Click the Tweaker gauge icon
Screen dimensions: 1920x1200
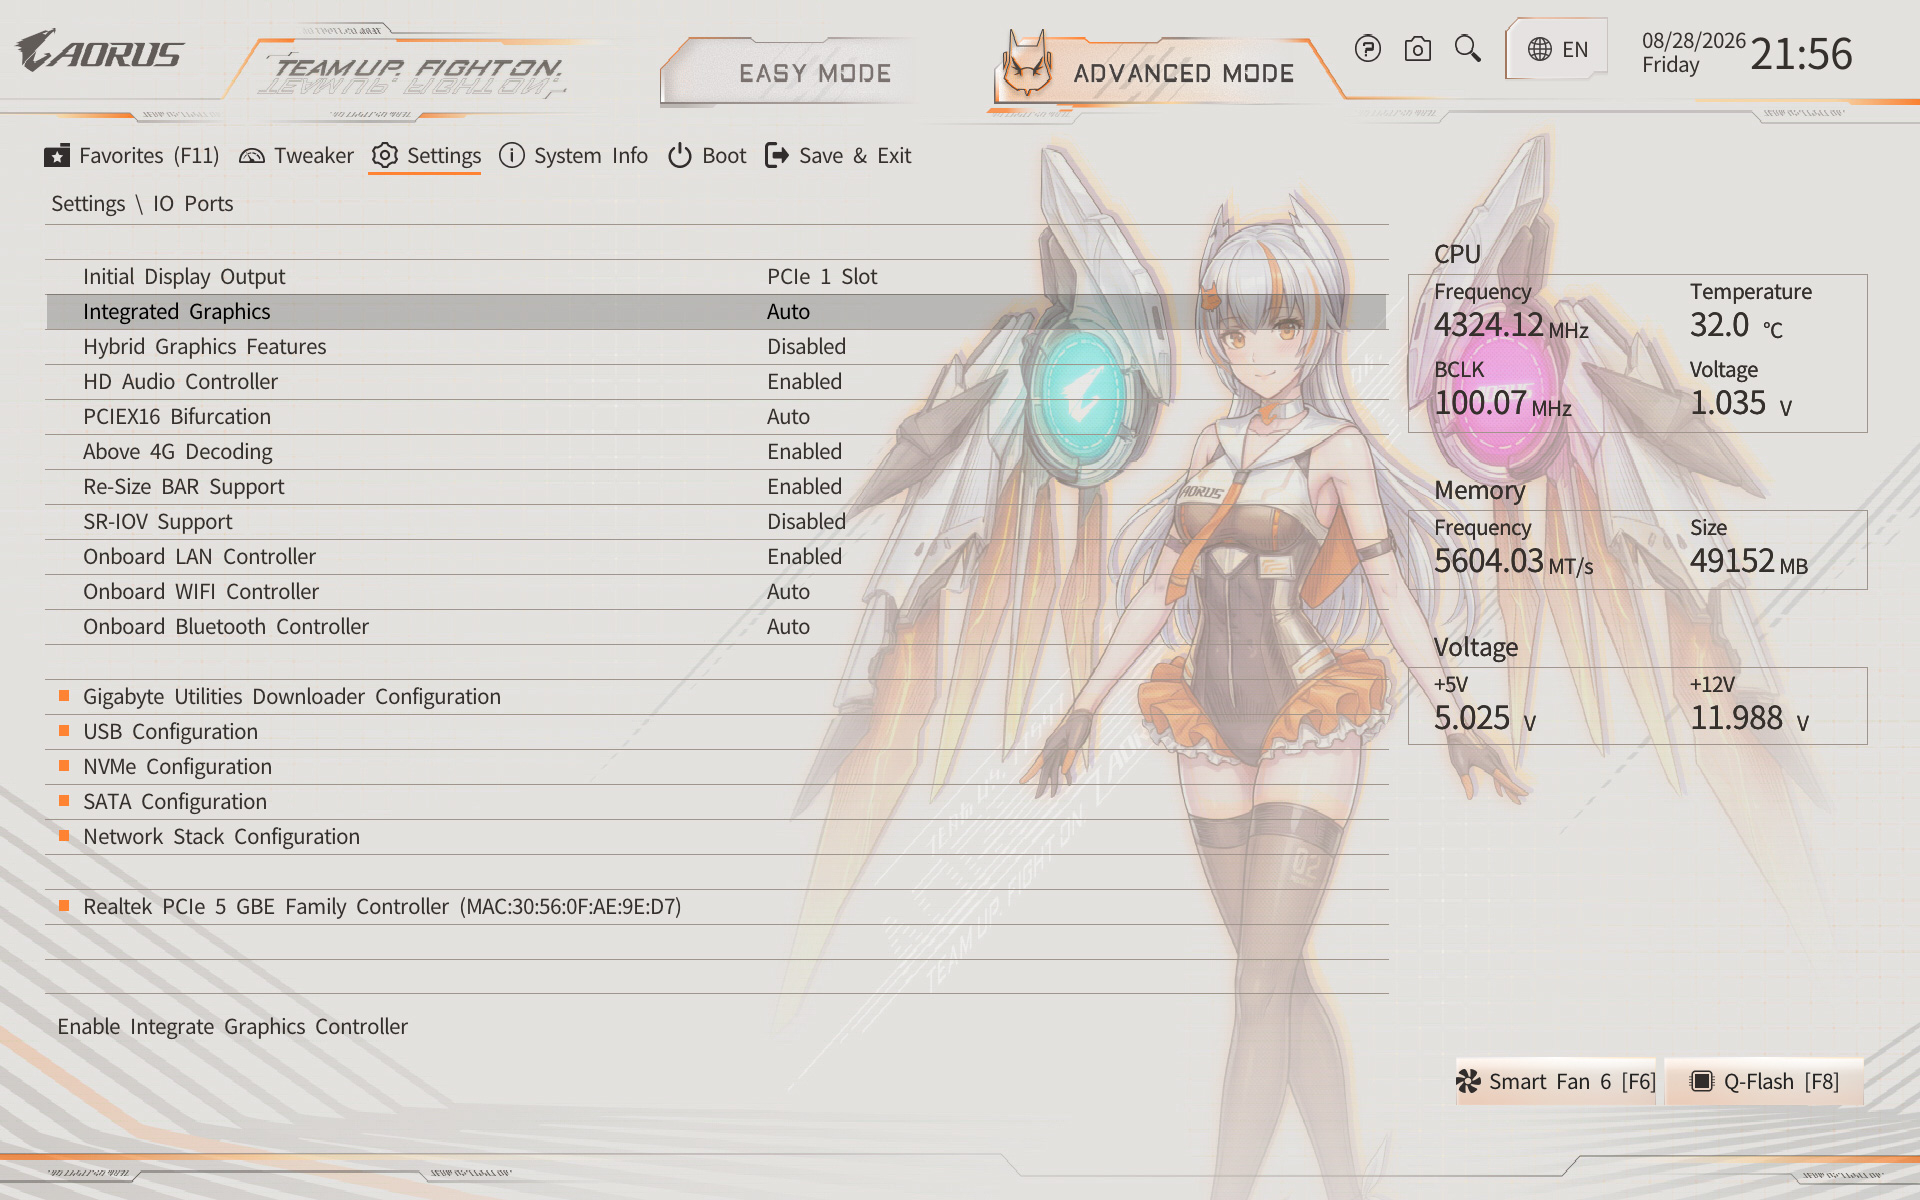[x=252, y=156]
